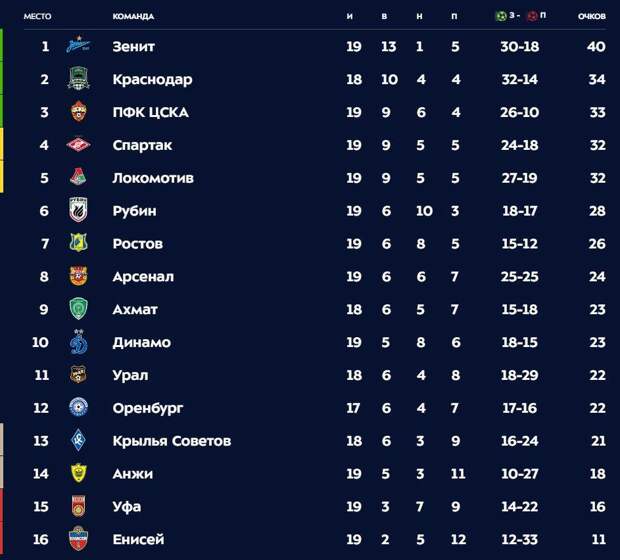The width and height of the screenshot is (620, 560).
Task: Click the Krylia Sovetov logo
Action: click(78, 440)
